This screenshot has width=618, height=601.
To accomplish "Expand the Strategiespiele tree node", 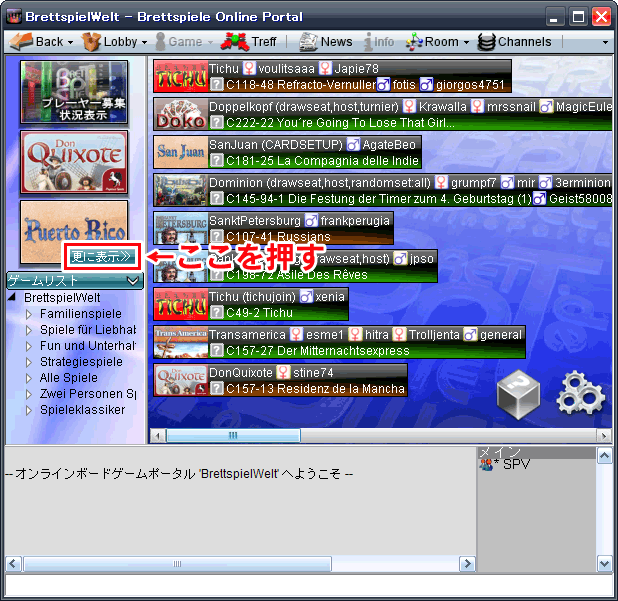I will point(28,362).
